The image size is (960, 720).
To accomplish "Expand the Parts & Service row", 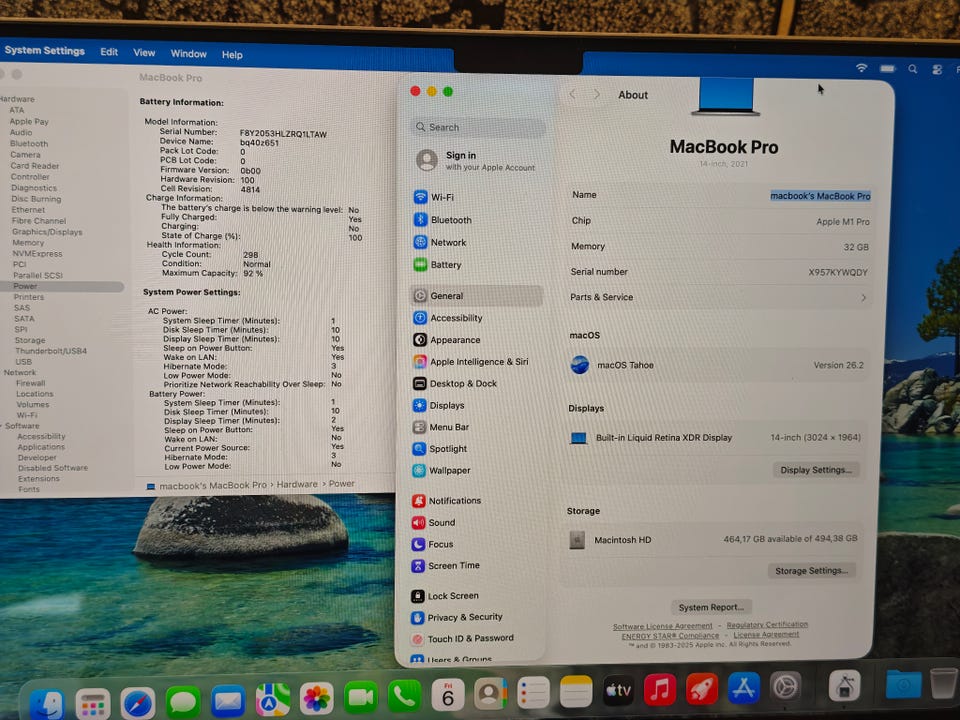I will (x=720, y=298).
